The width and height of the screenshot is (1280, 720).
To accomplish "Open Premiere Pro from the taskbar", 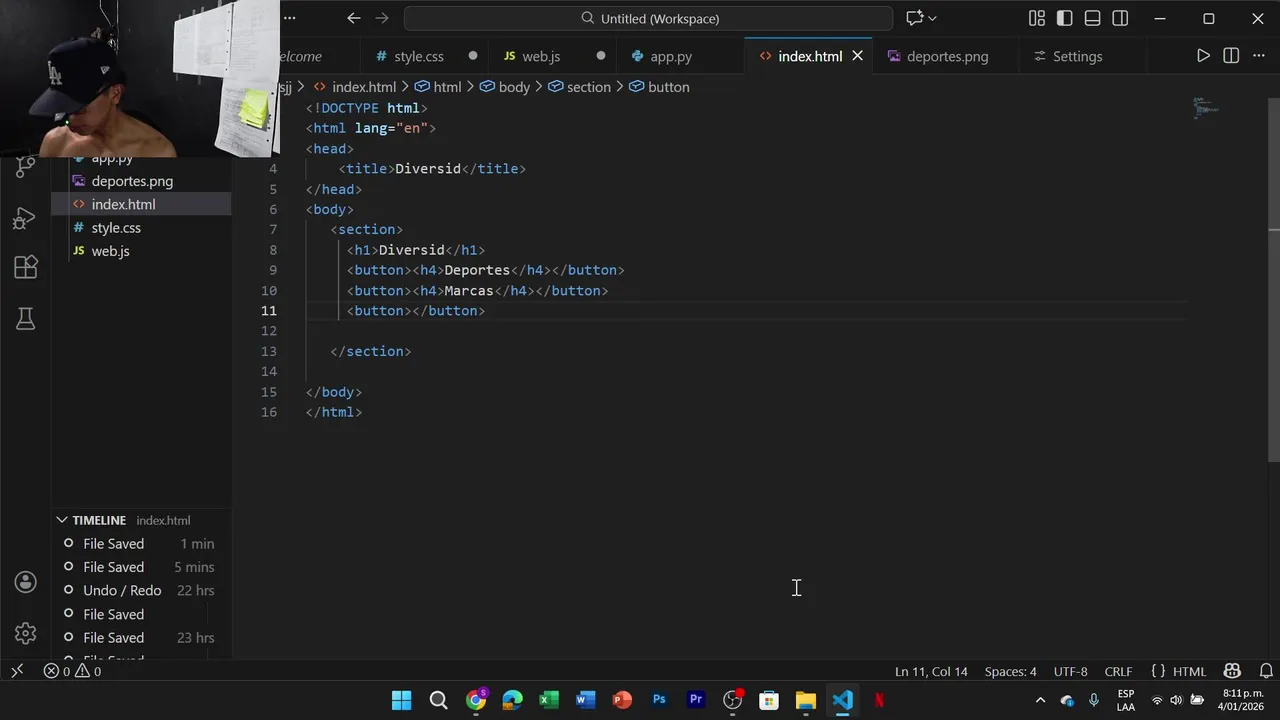I will (x=696, y=700).
